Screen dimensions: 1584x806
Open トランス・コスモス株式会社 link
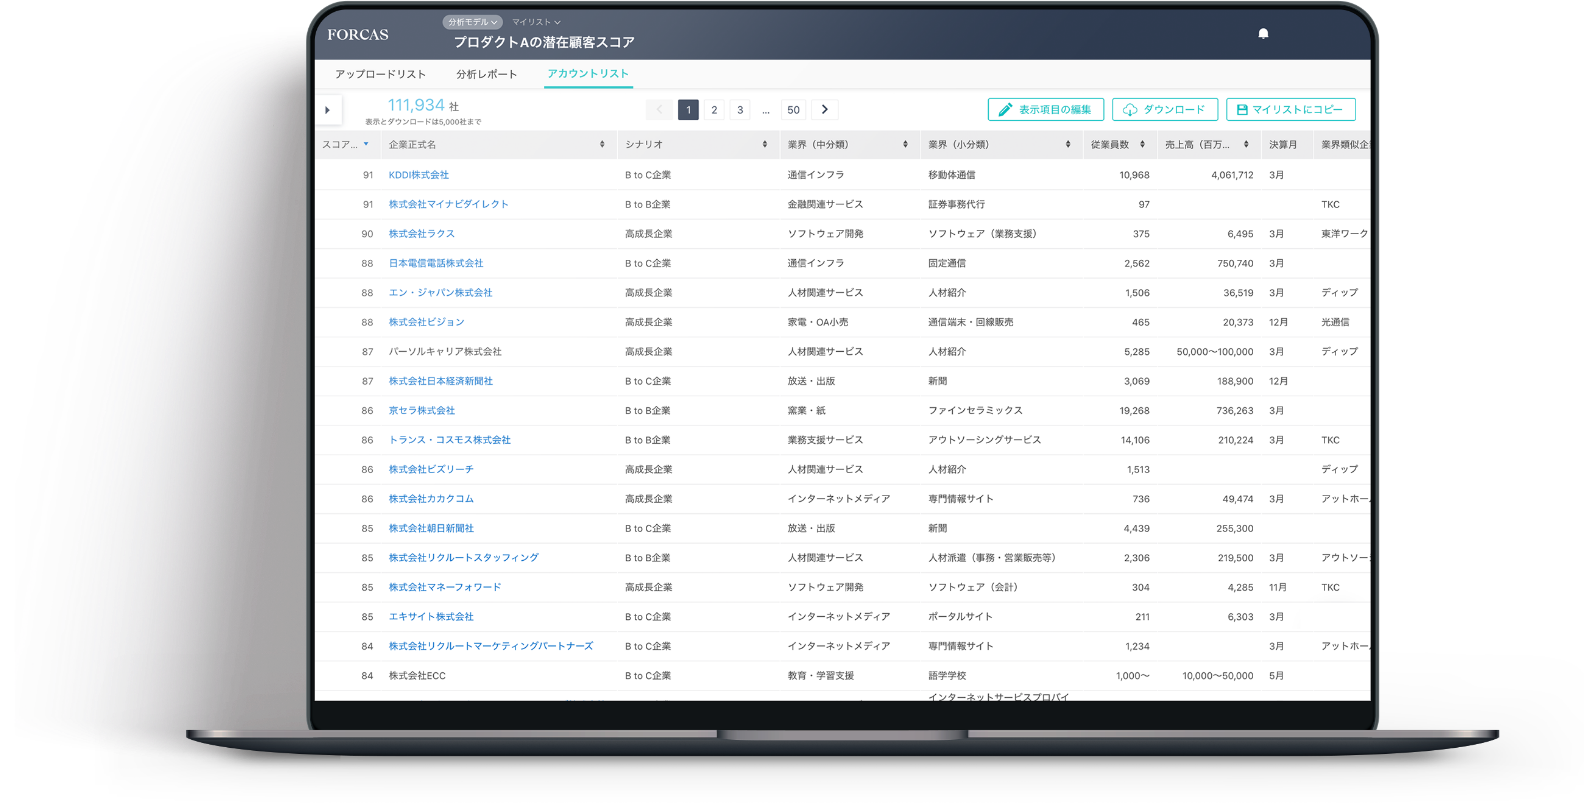449,440
